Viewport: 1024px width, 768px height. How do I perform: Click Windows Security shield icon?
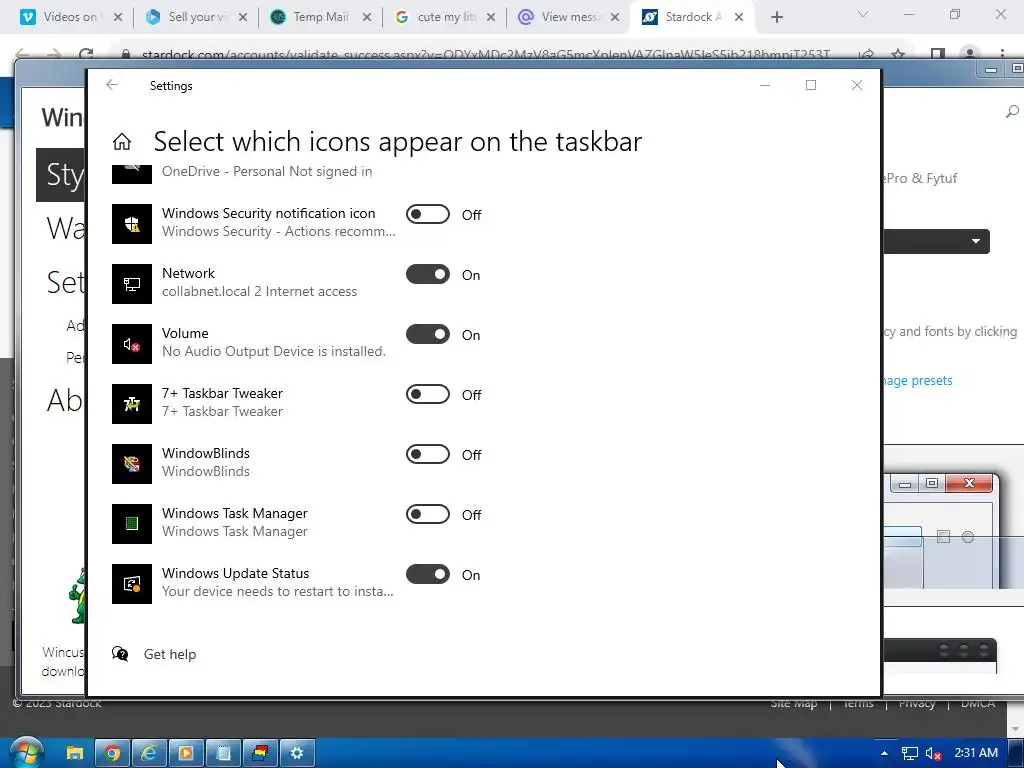pyautogui.click(x=132, y=223)
